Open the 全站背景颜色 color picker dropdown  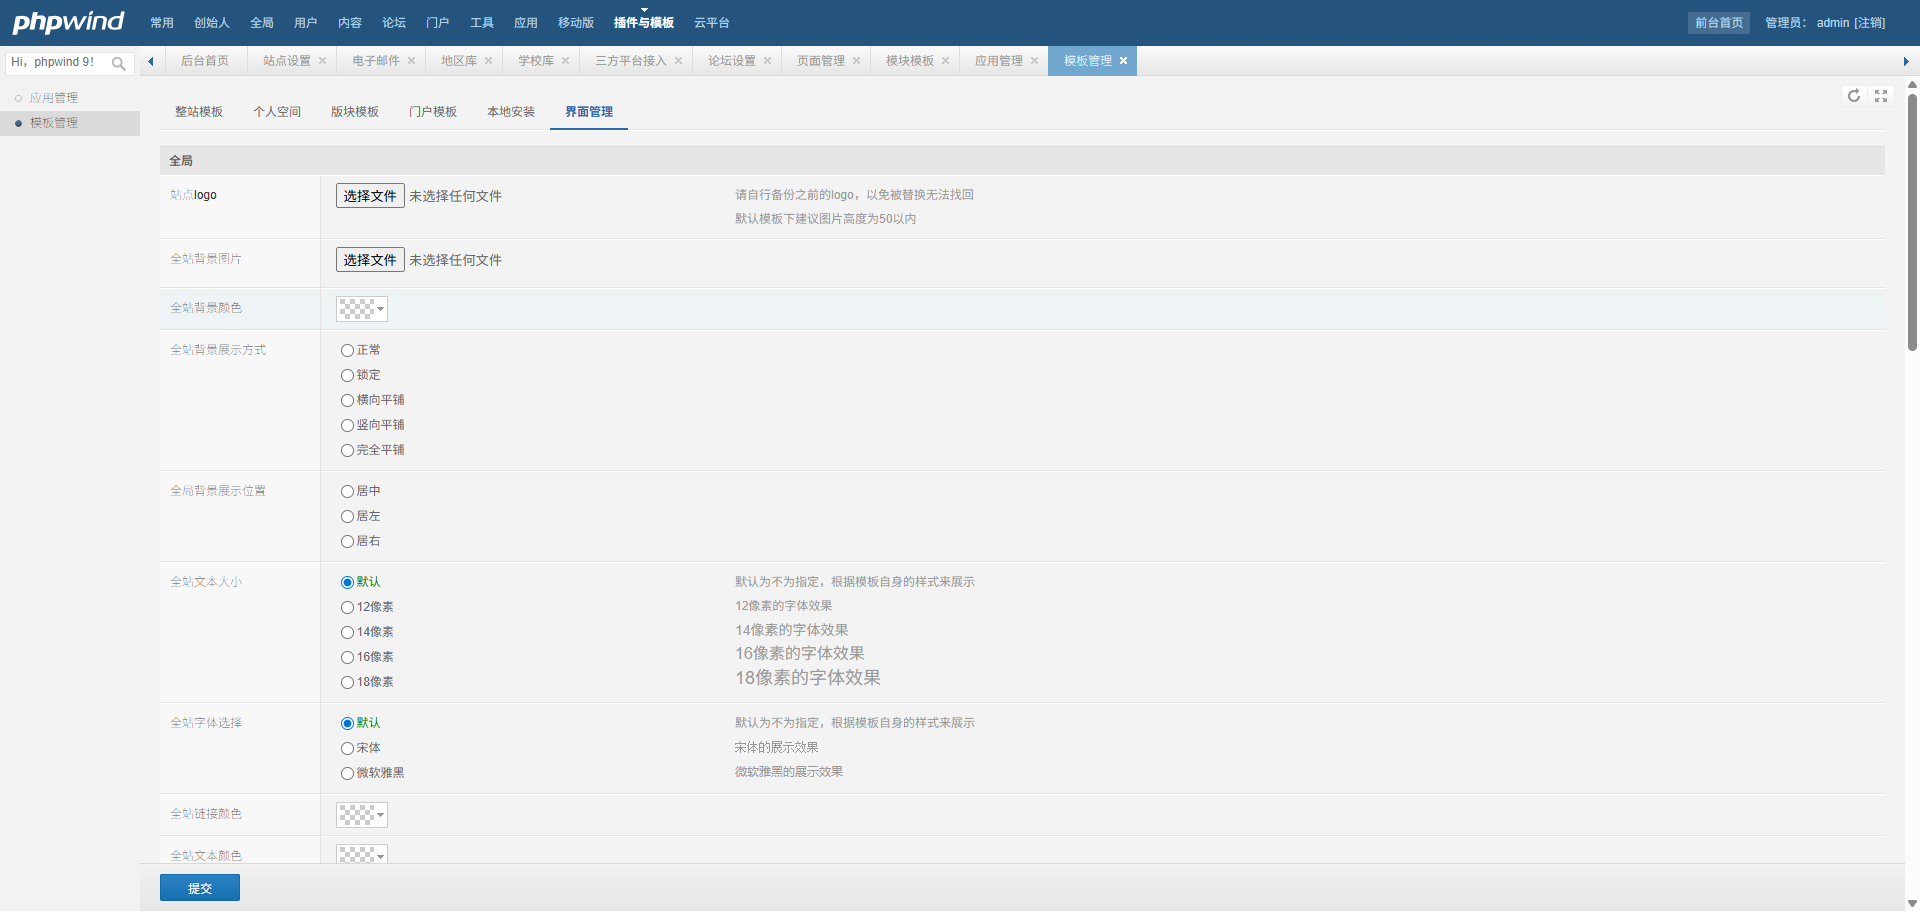point(362,309)
